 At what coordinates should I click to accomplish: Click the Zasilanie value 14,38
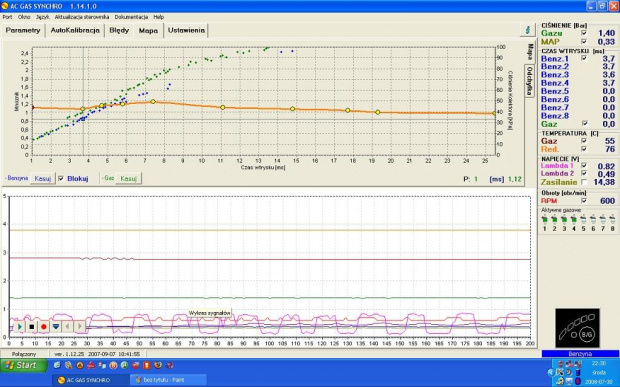604,182
